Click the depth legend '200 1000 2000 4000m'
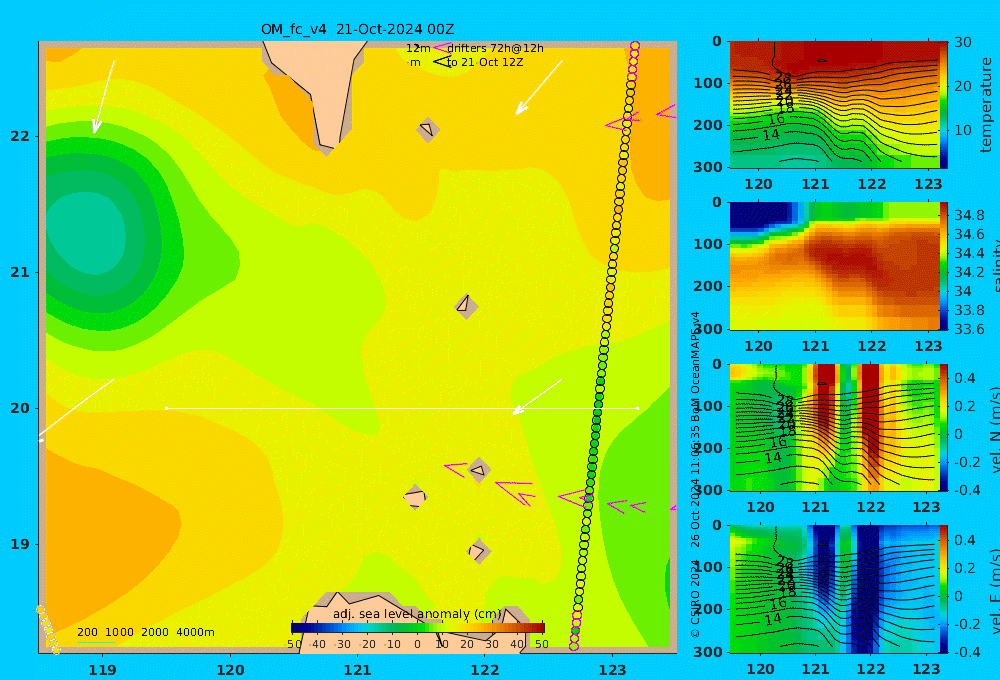Image resolution: width=1000 pixels, height=680 pixels. (x=145, y=632)
